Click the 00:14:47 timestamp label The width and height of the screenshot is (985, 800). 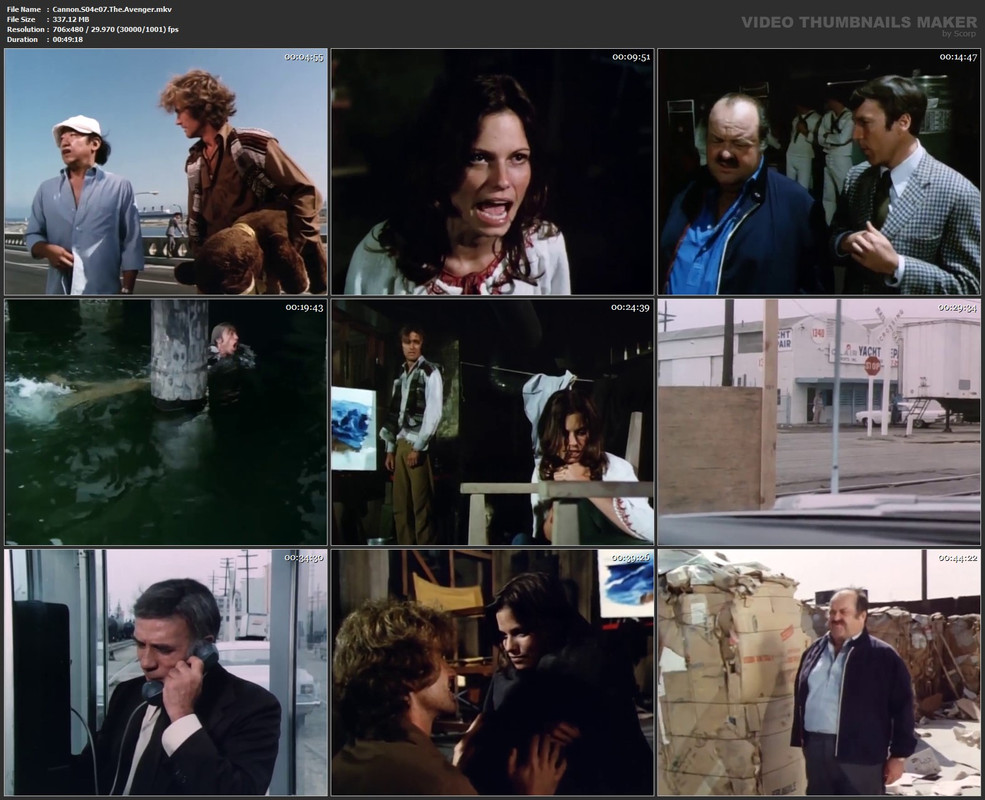click(958, 57)
